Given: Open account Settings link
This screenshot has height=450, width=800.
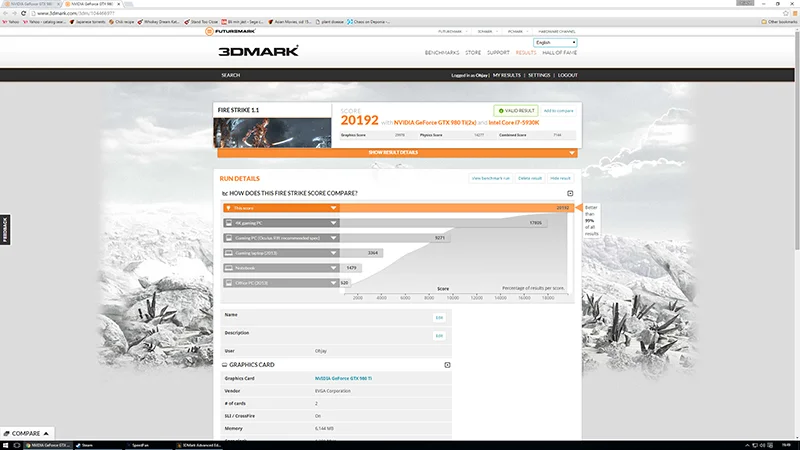Looking at the screenshot, I should click(539, 75).
